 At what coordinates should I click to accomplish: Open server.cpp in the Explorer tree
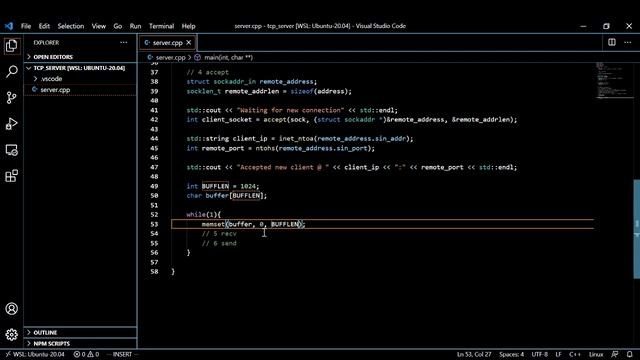[x=80, y=89]
